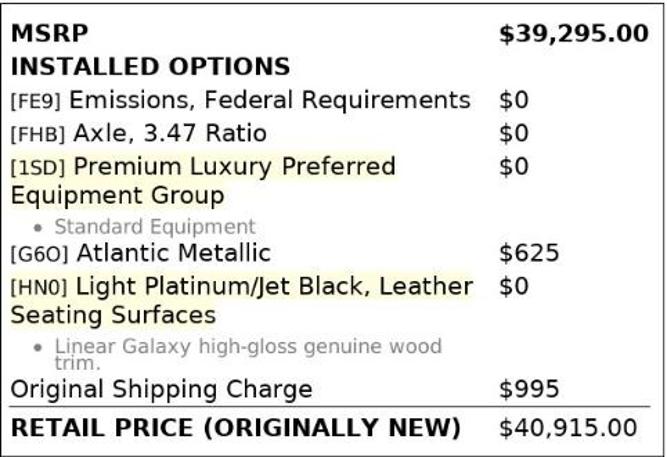Viewport: 667px width, 457px height.
Task: Select the $39,295.00 MSRP price
Action: [573, 34]
